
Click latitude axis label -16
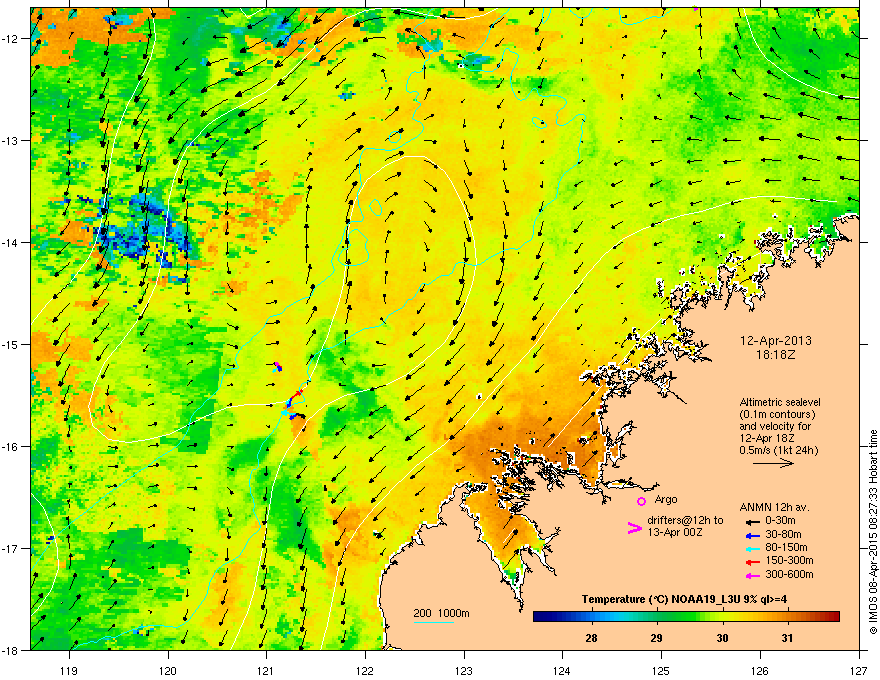point(11,447)
